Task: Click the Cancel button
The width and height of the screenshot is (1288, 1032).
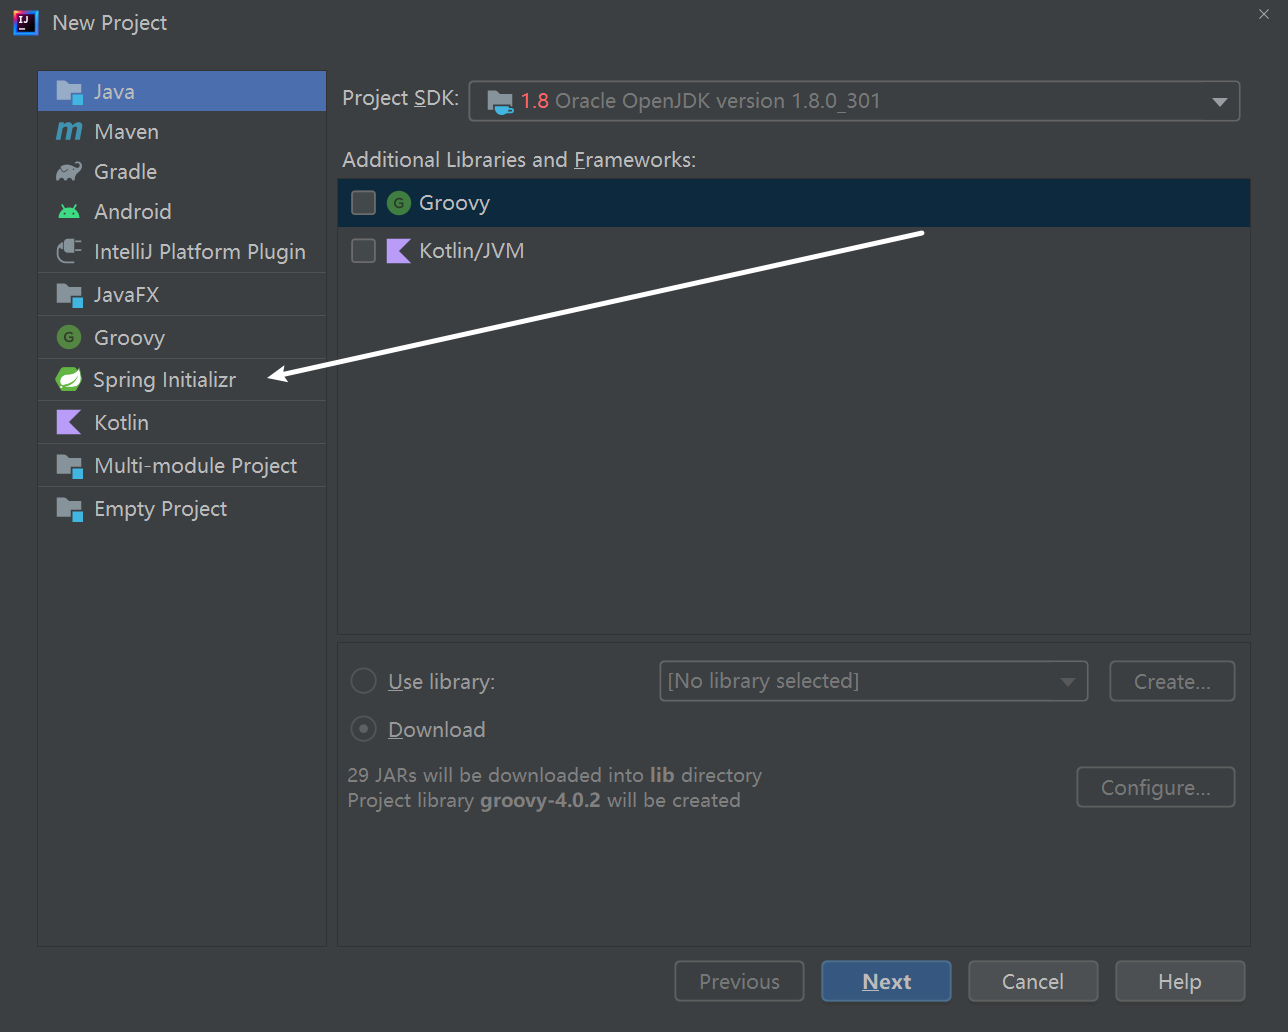Action: 1033,981
